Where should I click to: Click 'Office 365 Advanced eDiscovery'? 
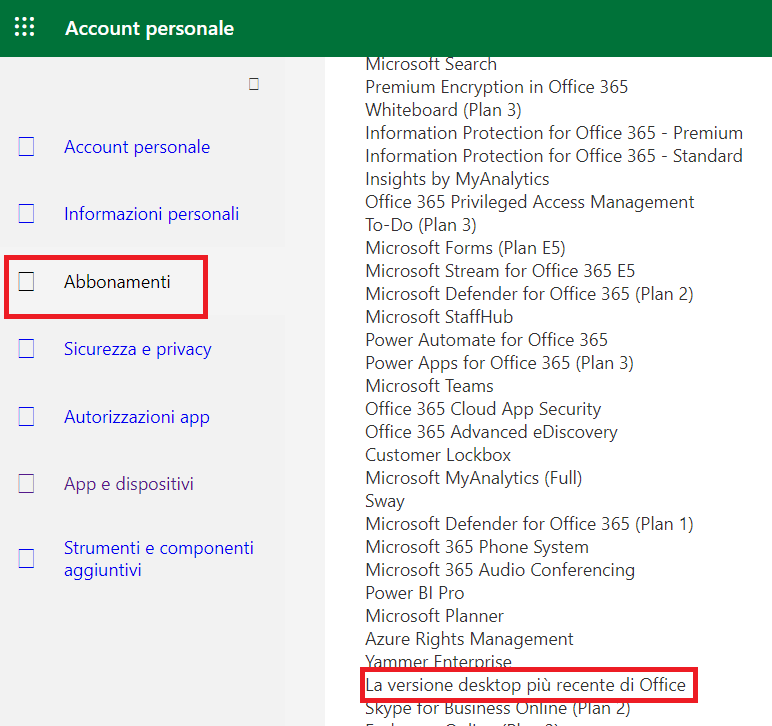point(491,432)
